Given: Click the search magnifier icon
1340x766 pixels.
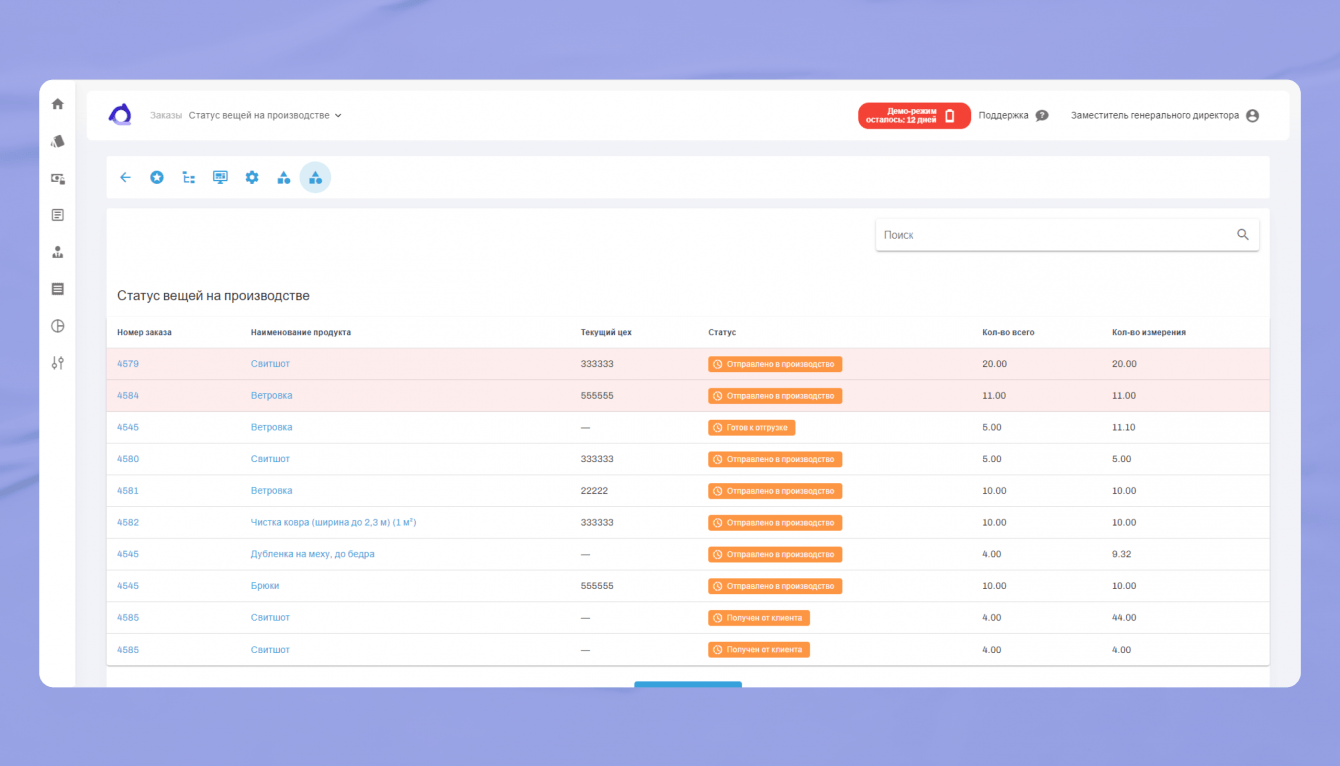Looking at the screenshot, I should (1243, 235).
